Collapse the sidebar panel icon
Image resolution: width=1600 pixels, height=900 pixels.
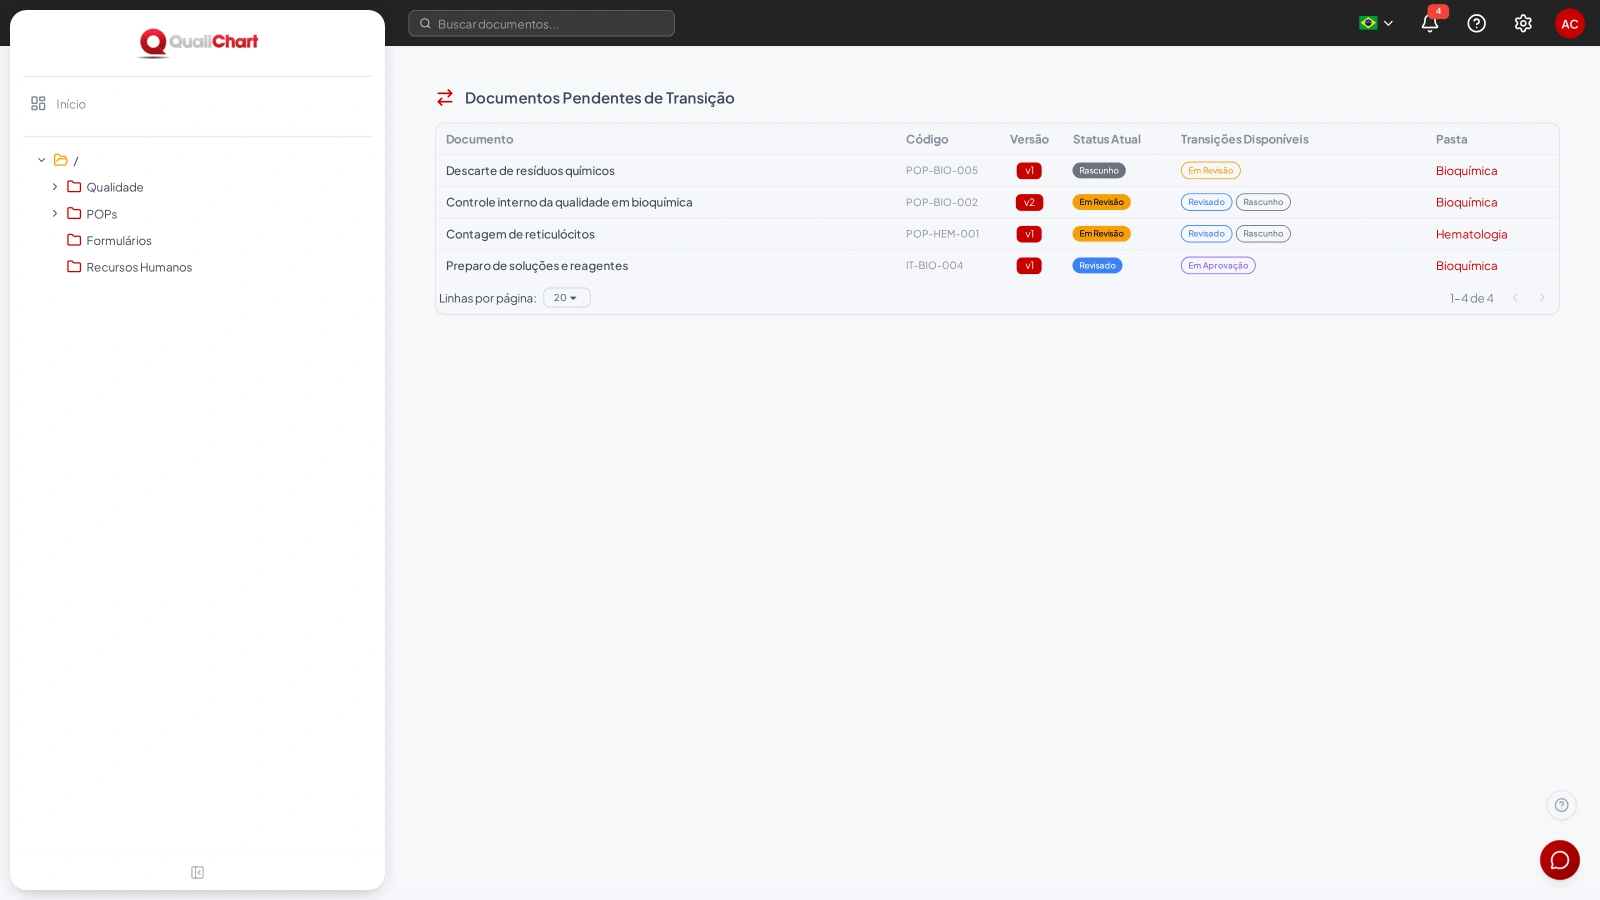198,873
